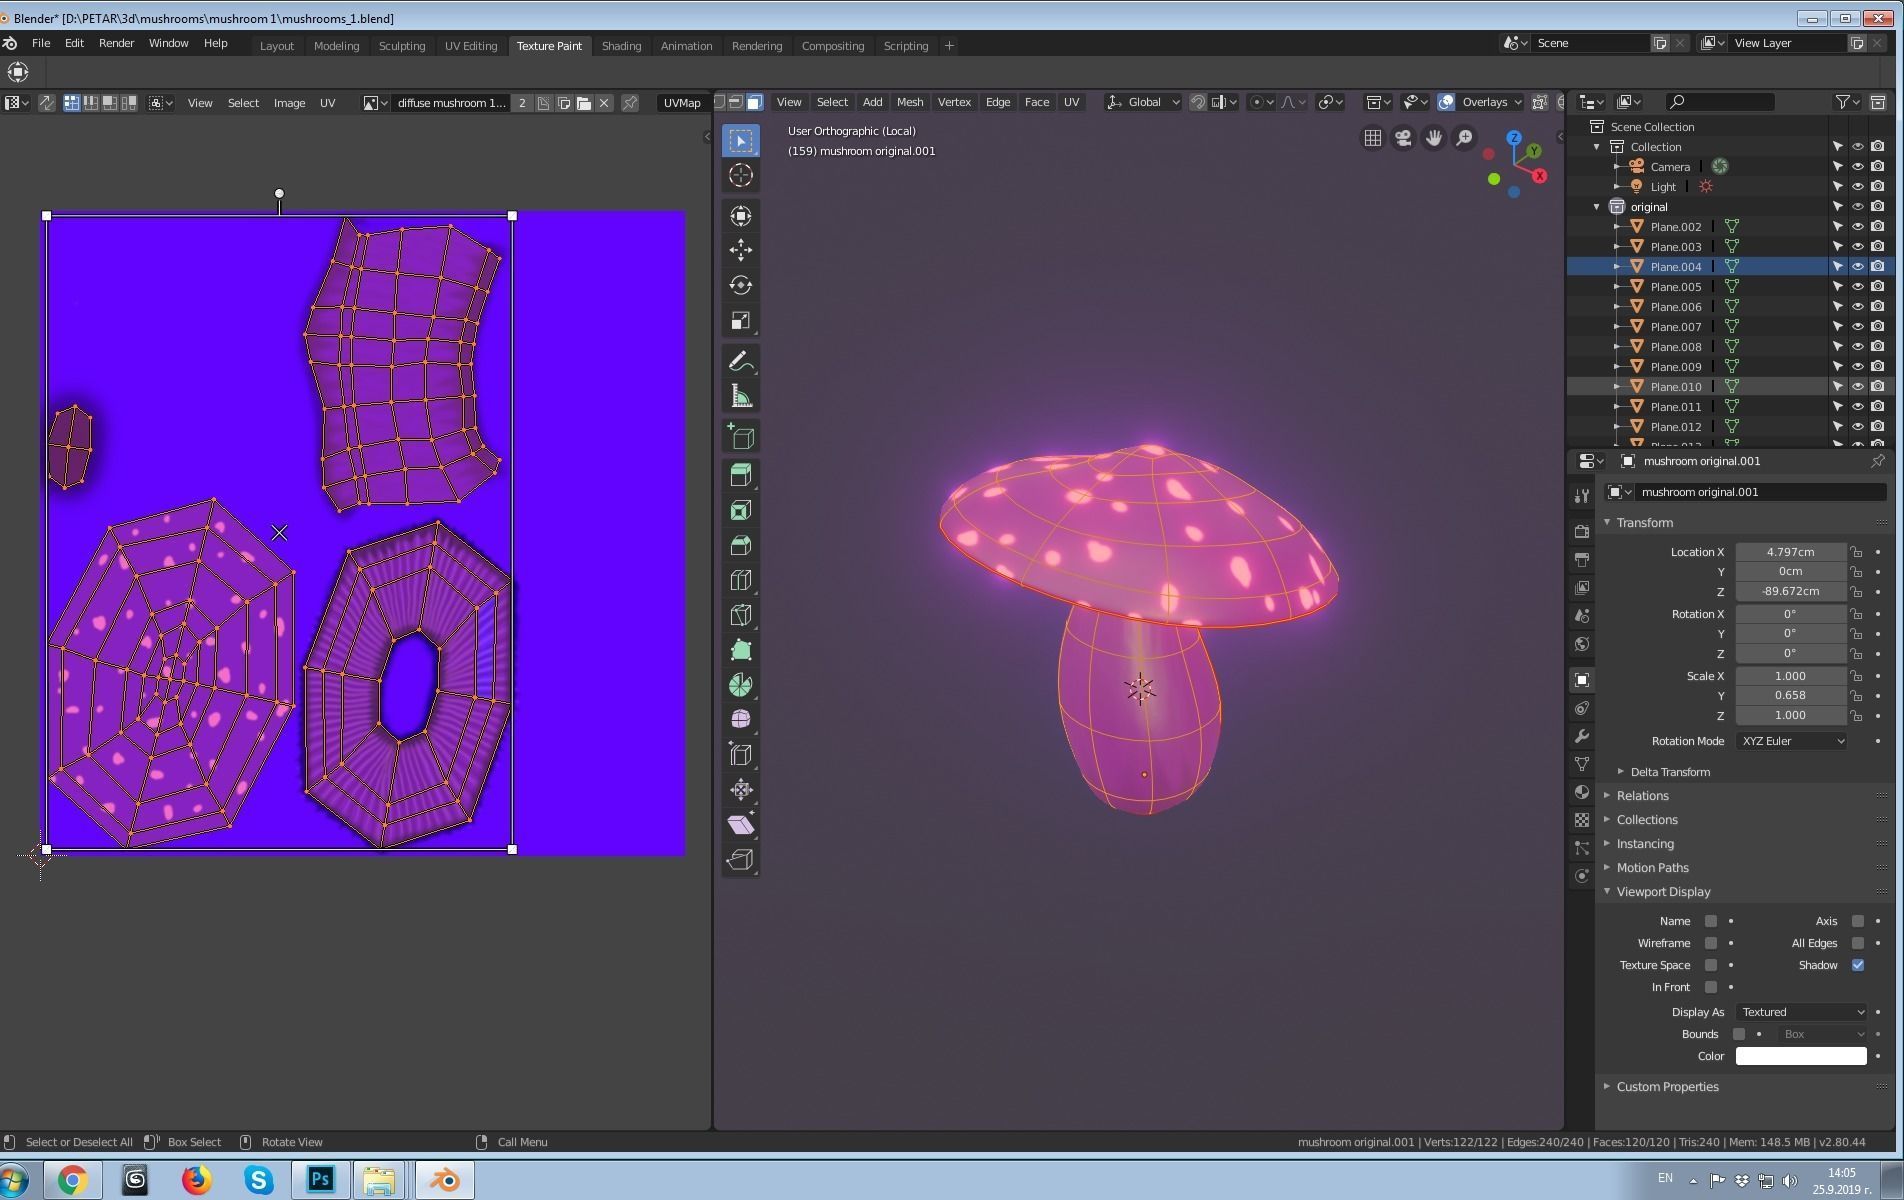1904x1200 pixels.
Task: Open the Mesh menu in the viewport header
Action: pos(909,102)
